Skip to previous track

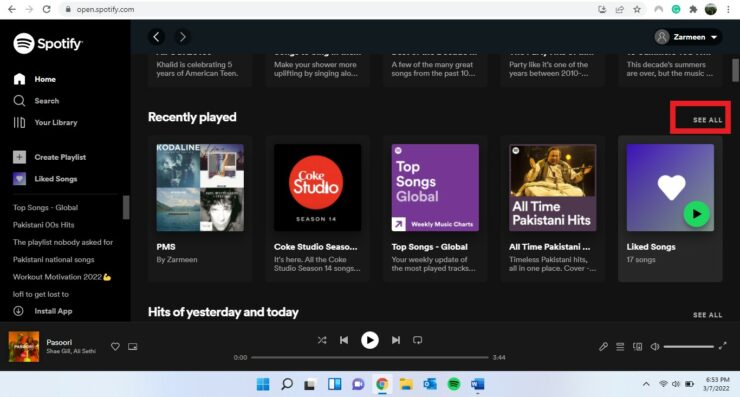pyautogui.click(x=344, y=340)
